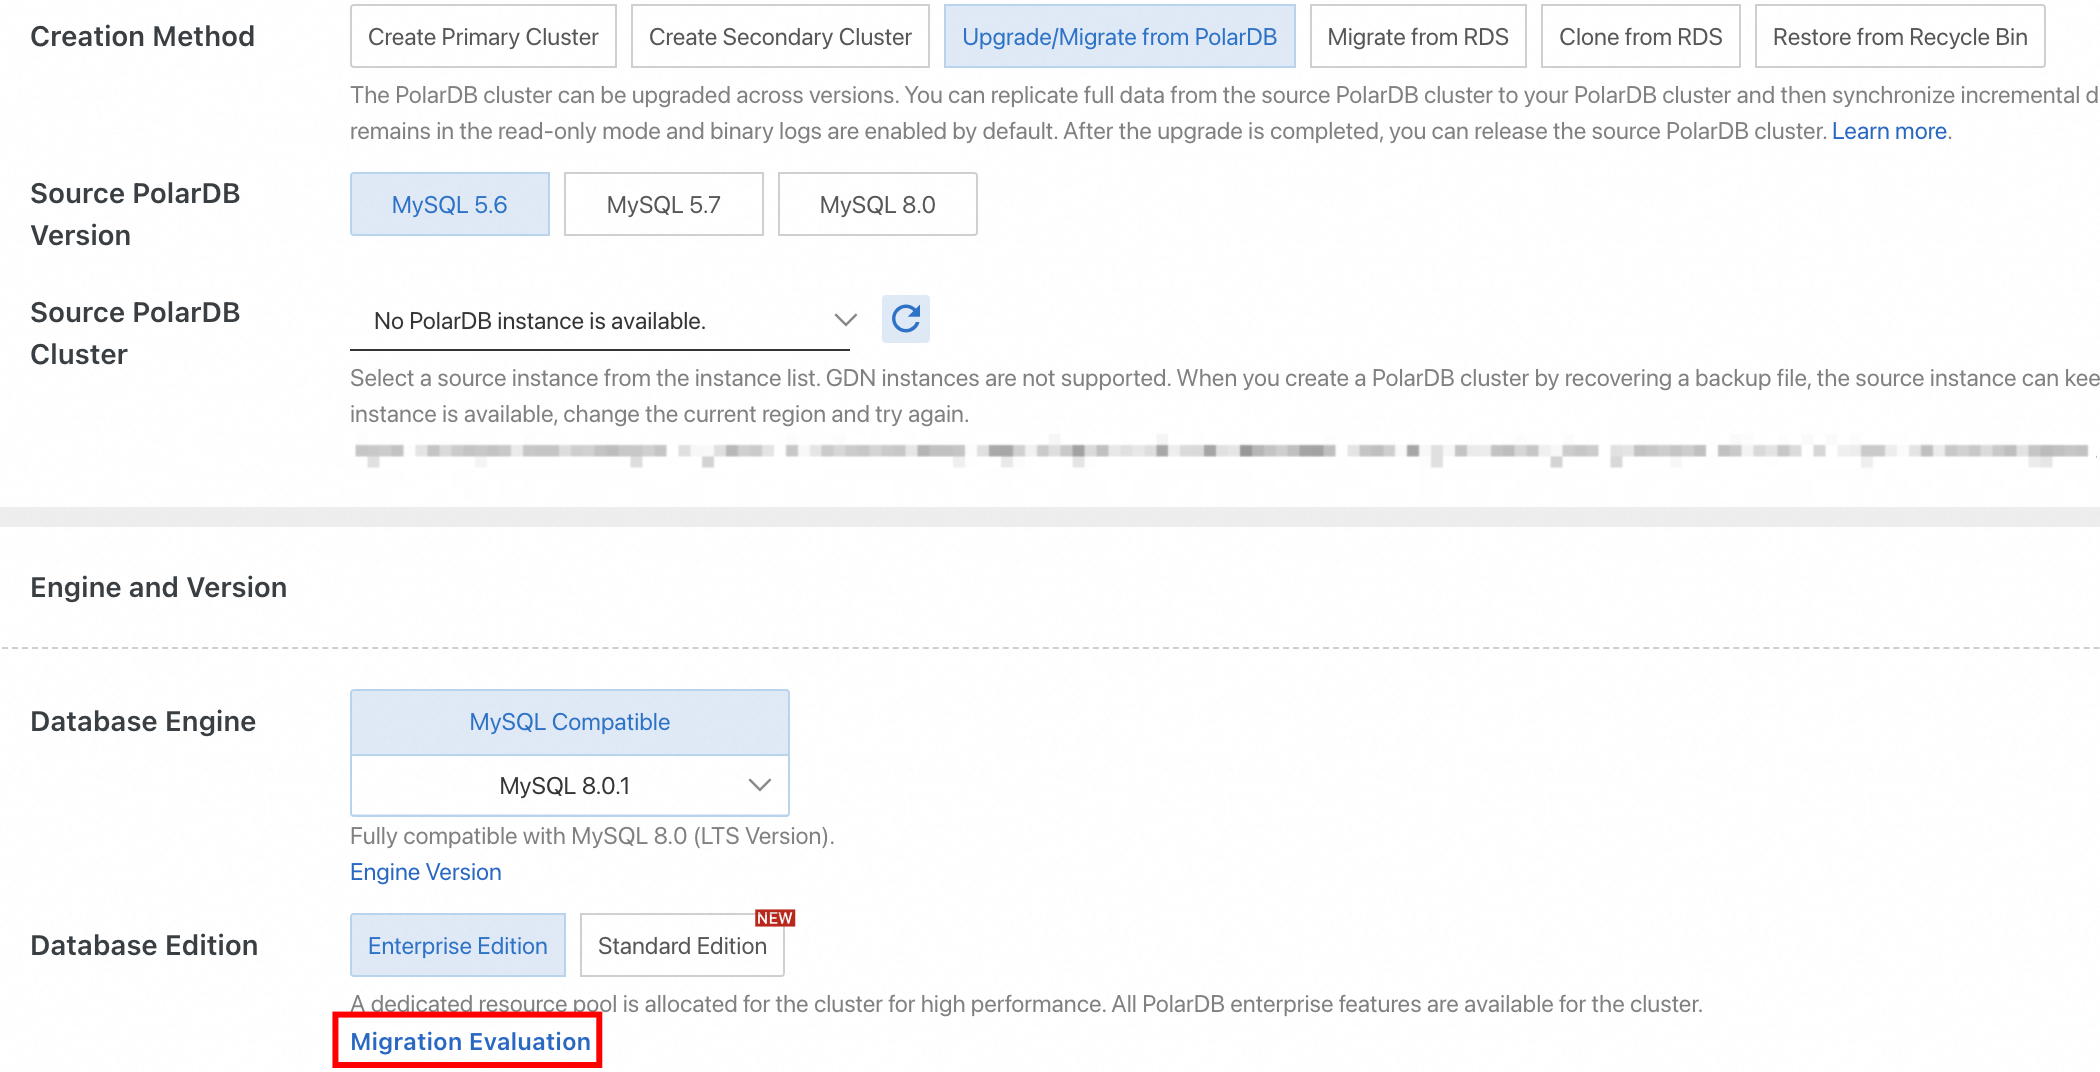Expand the MySQL 8.0.1 version dropdown
This screenshot has width=2100, height=1072.
tap(570, 786)
